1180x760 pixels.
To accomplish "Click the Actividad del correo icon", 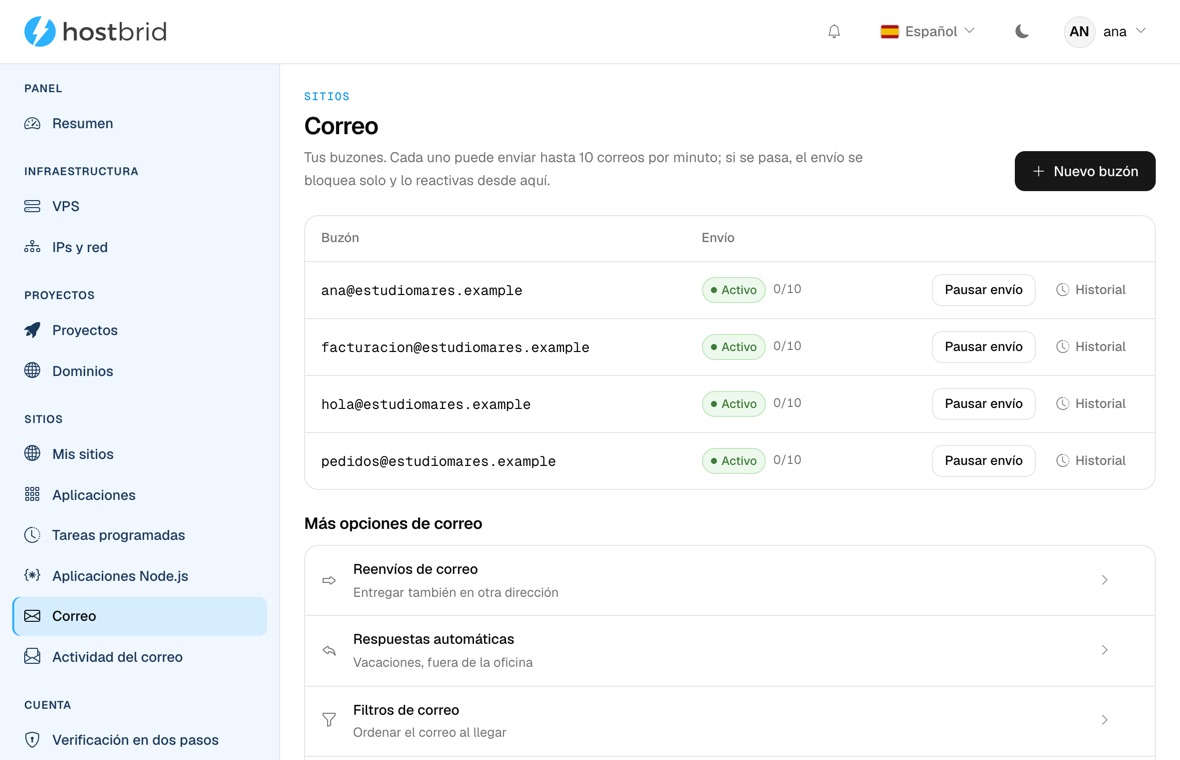I will pos(32,657).
